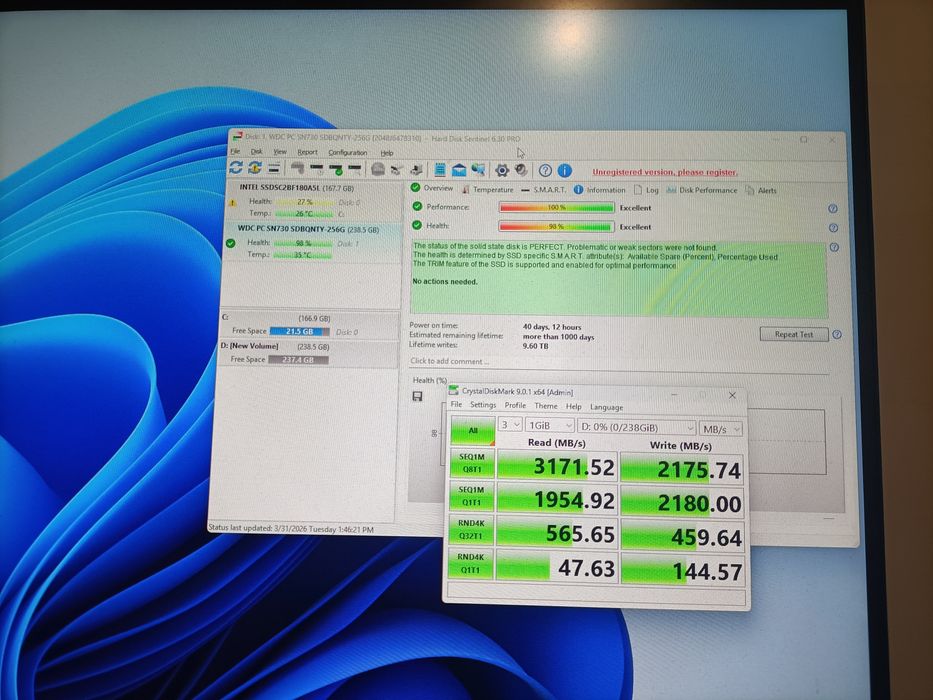Viewport: 933px width, 700px height.
Task: Click the C: free space bar showing 21.5 GB
Action: [300, 332]
